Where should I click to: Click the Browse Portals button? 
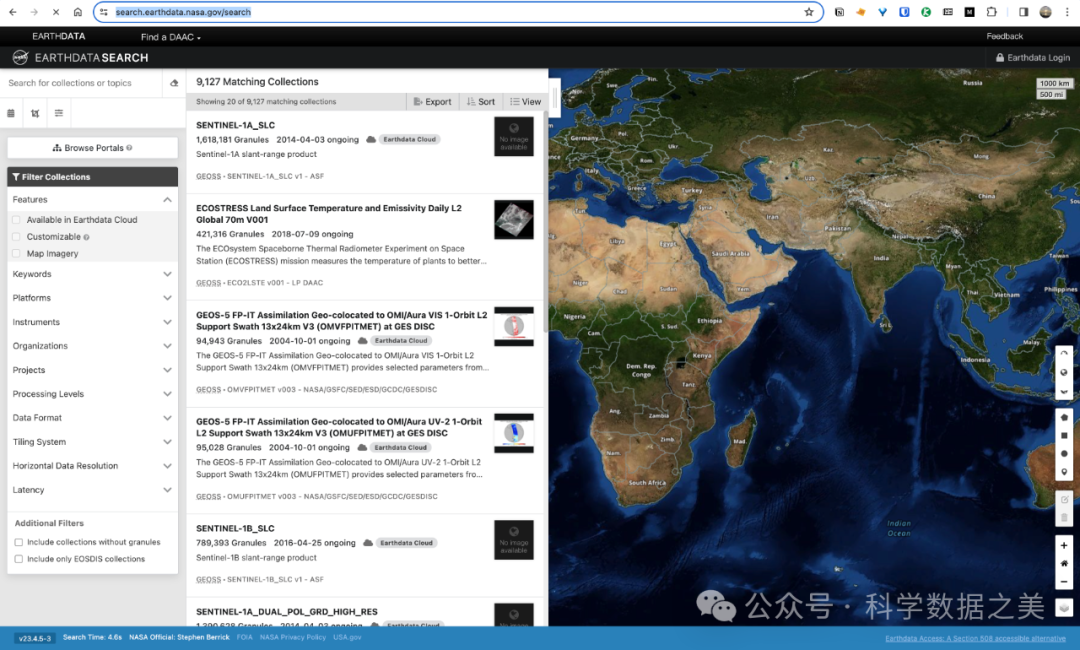92,148
